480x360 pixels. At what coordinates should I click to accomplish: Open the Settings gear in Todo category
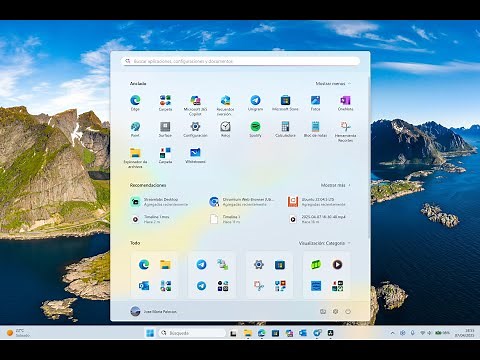point(259,265)
